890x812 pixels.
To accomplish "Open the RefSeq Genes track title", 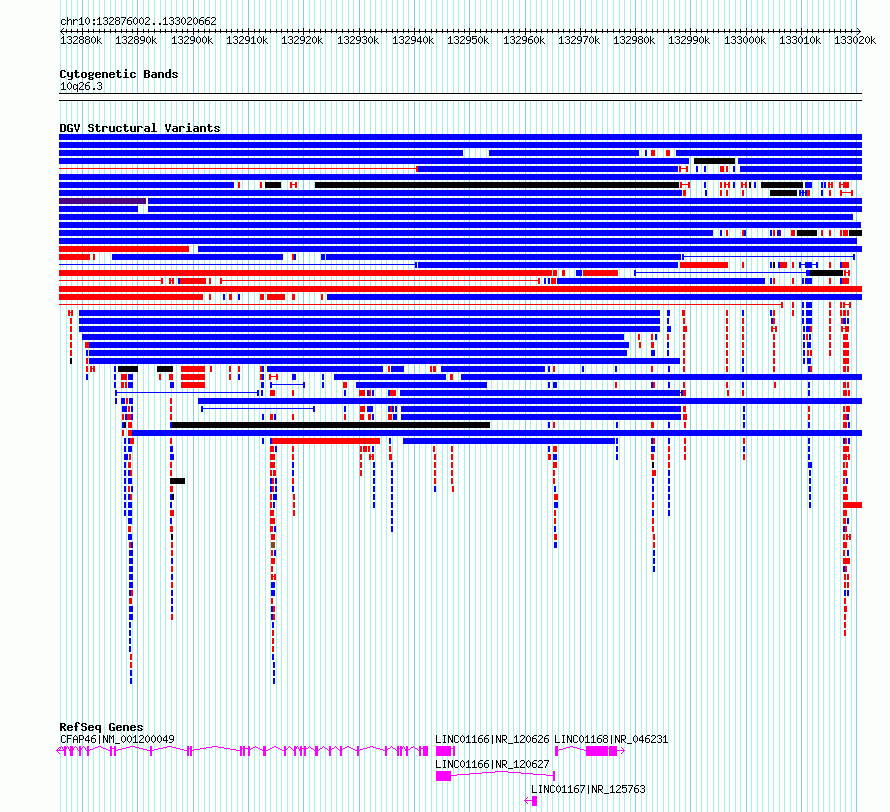I will click(x=101, y=727).
